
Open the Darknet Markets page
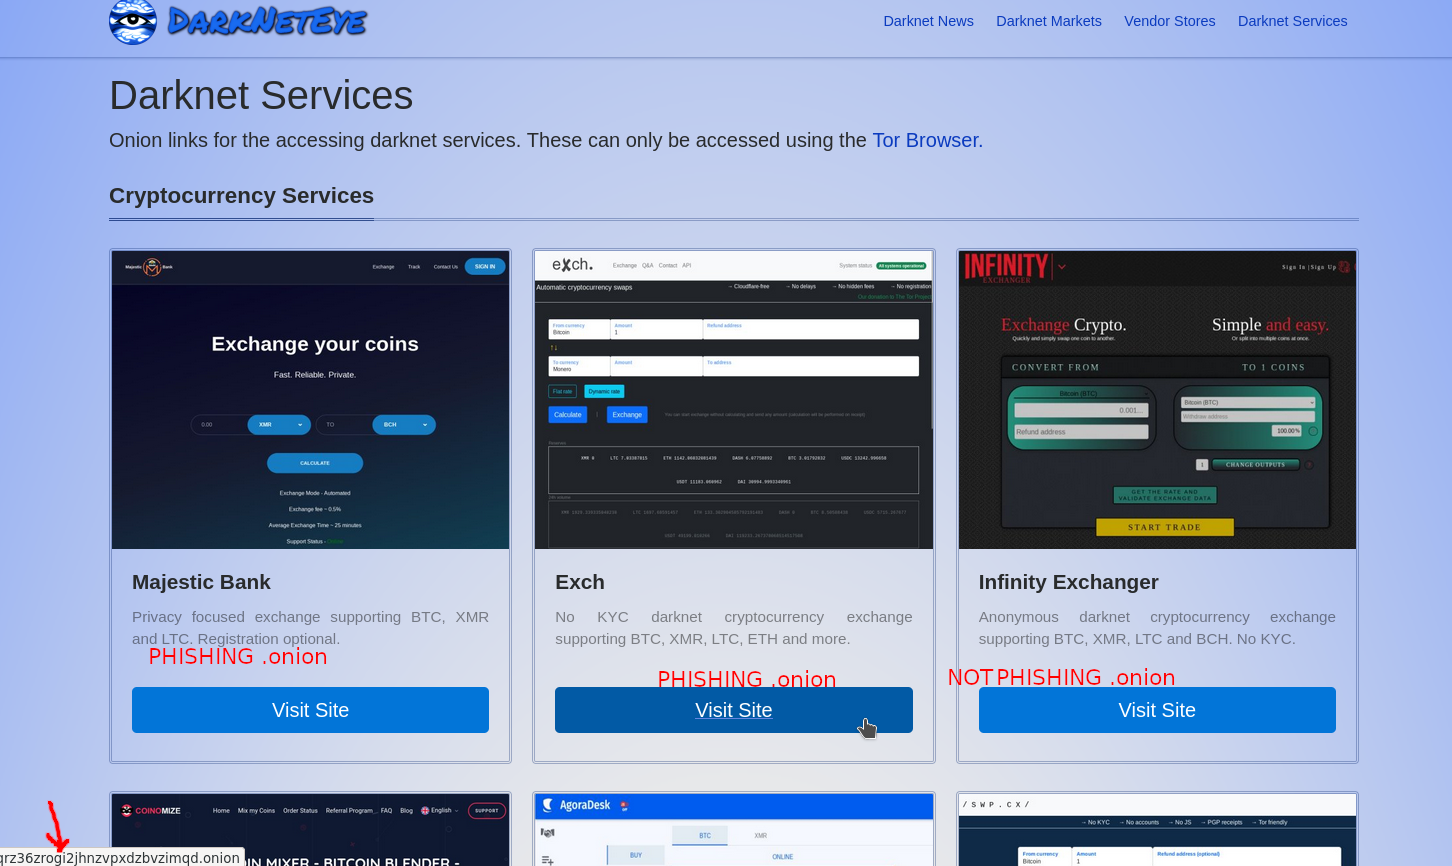click(x=1049, y=21)
